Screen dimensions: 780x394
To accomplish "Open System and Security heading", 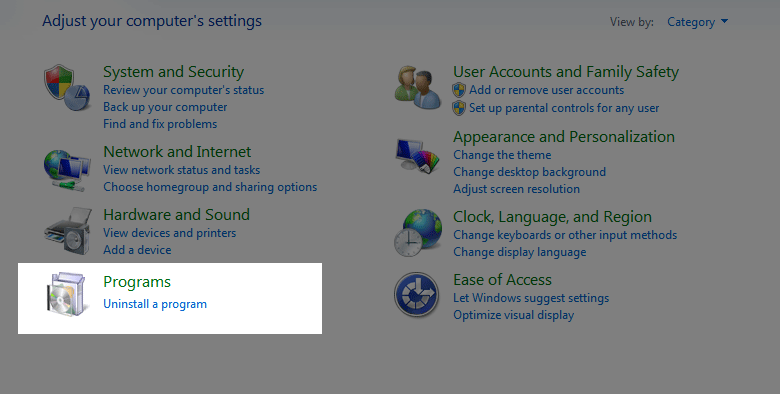I will click(x=174, y=72).
